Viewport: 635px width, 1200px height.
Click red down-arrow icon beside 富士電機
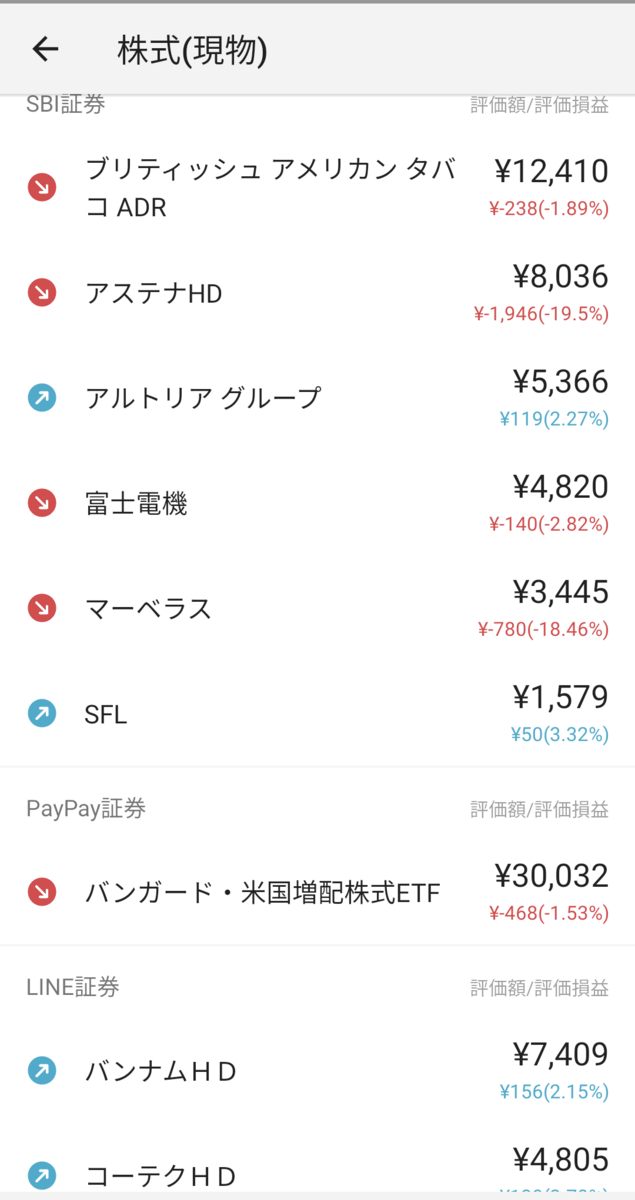pos(42,503)
